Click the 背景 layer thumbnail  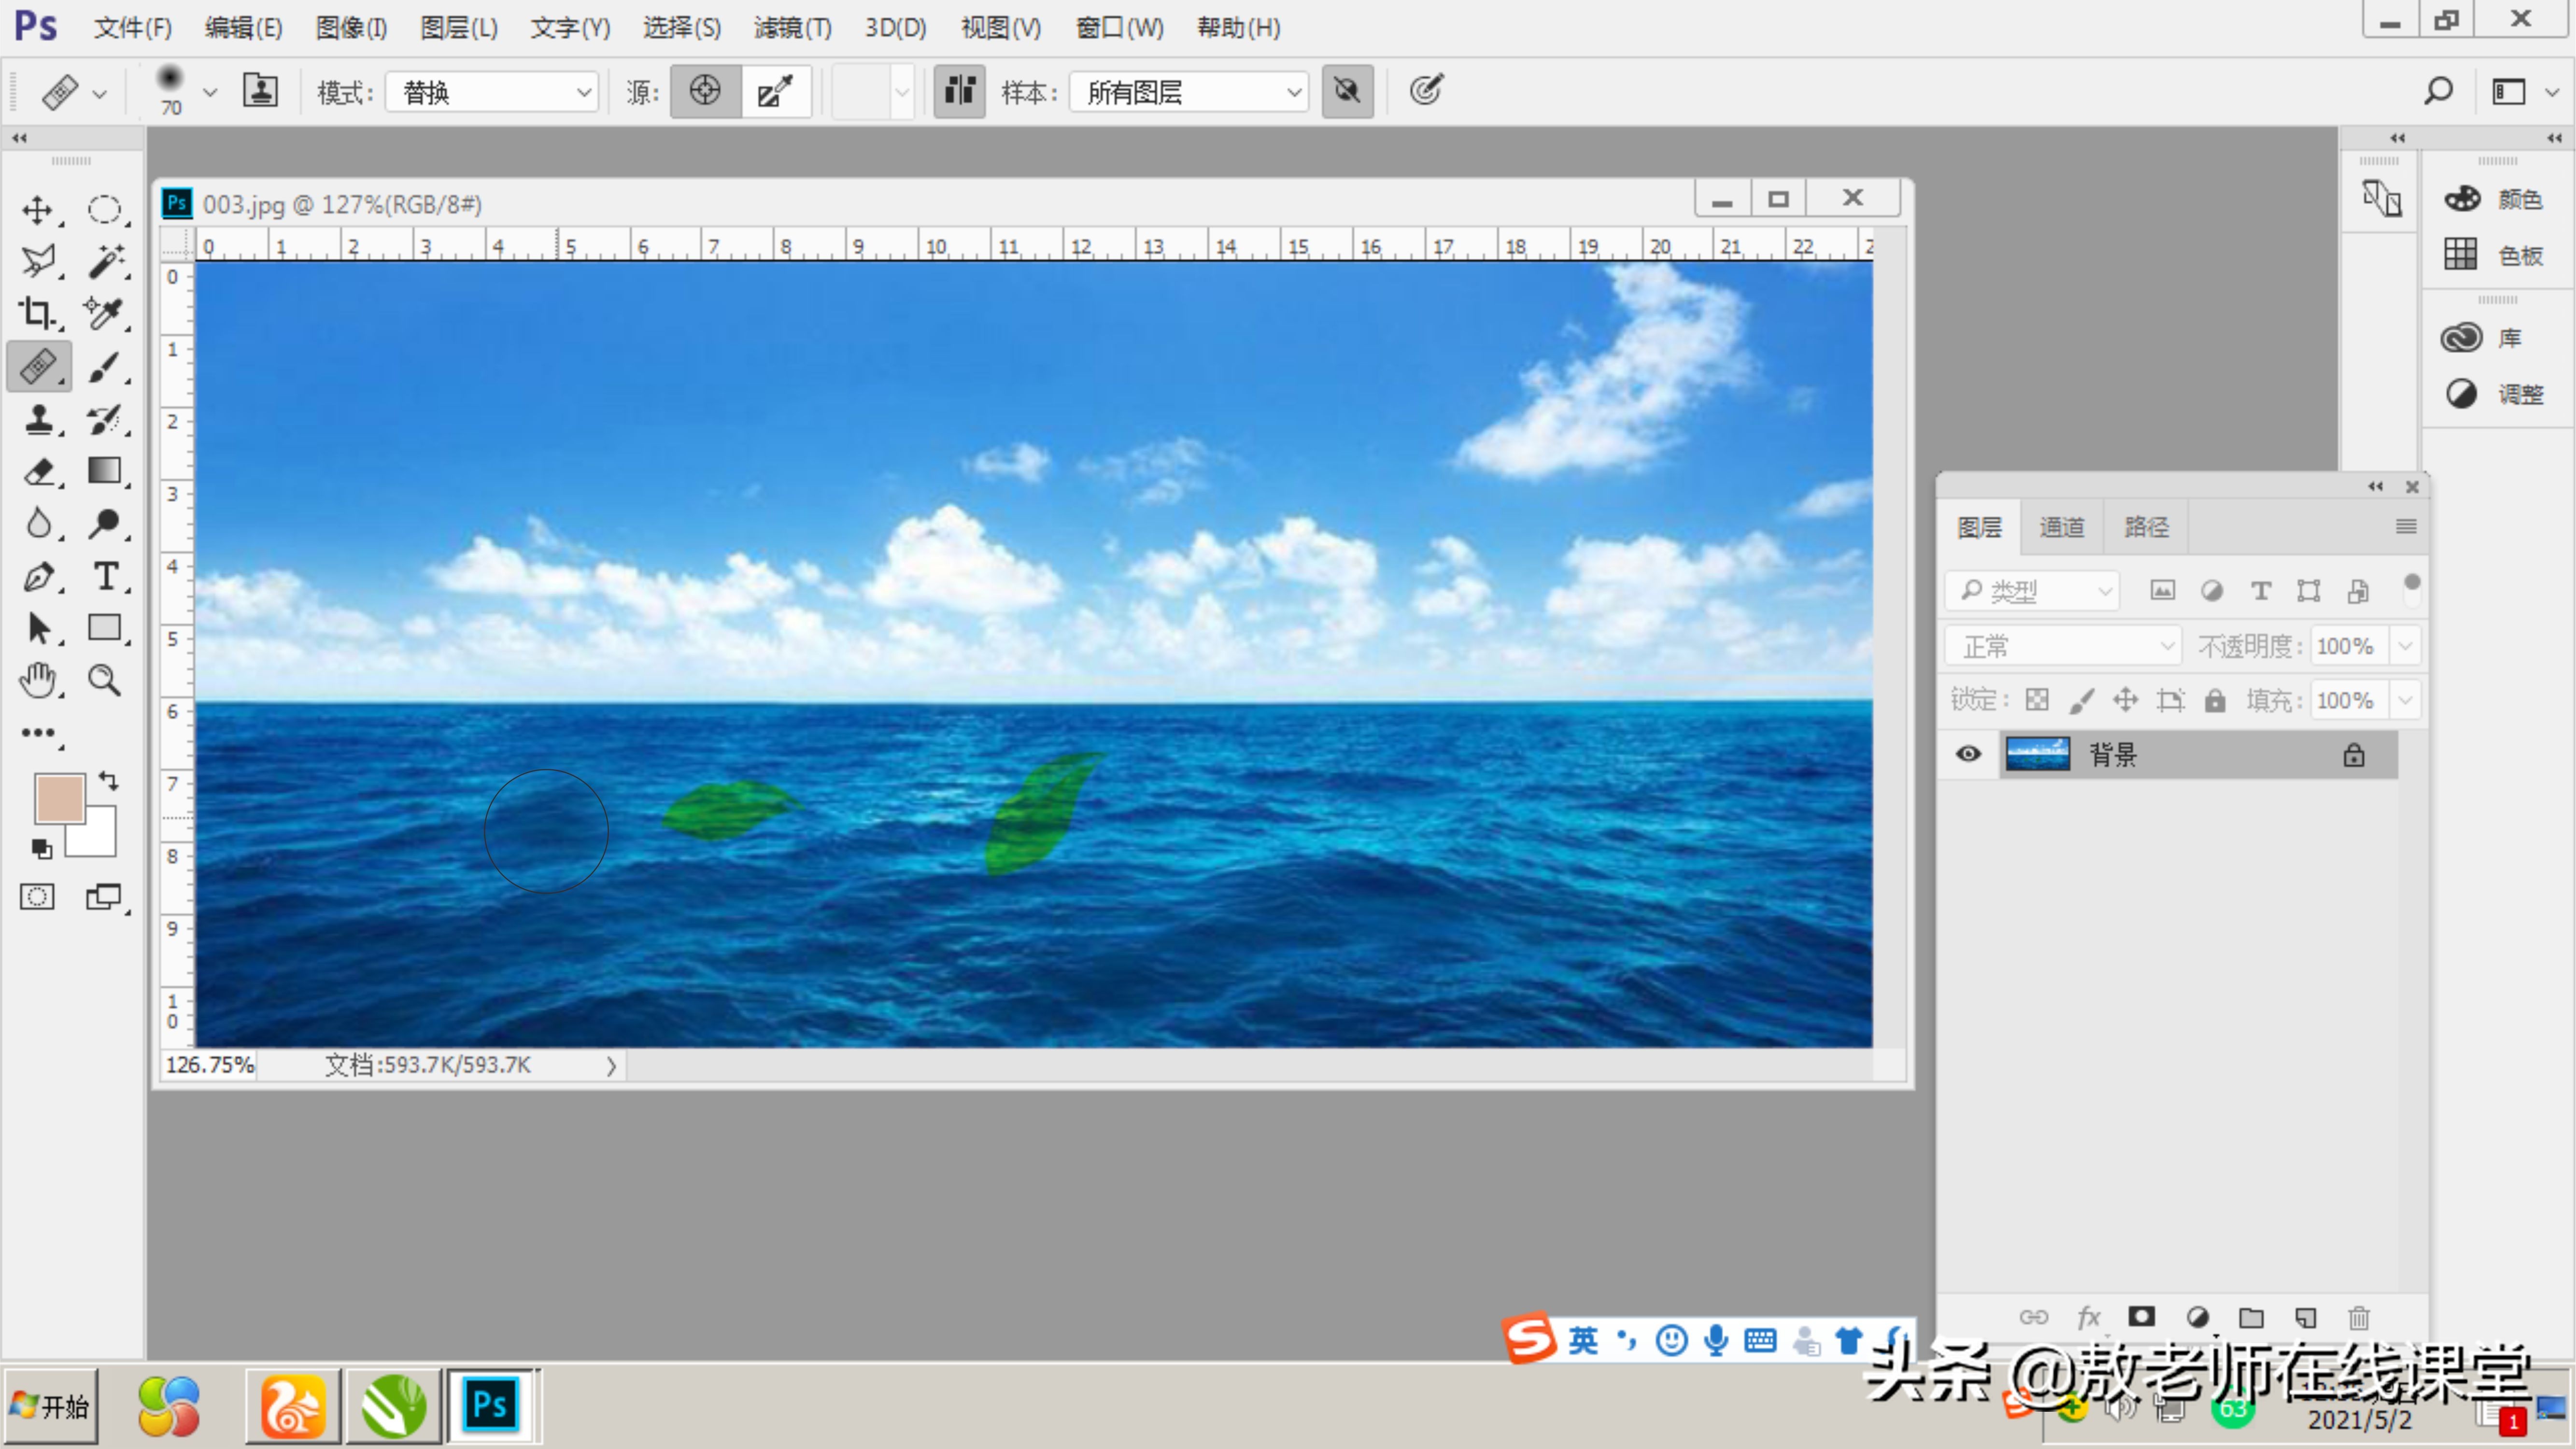(x=2037, y=754)
